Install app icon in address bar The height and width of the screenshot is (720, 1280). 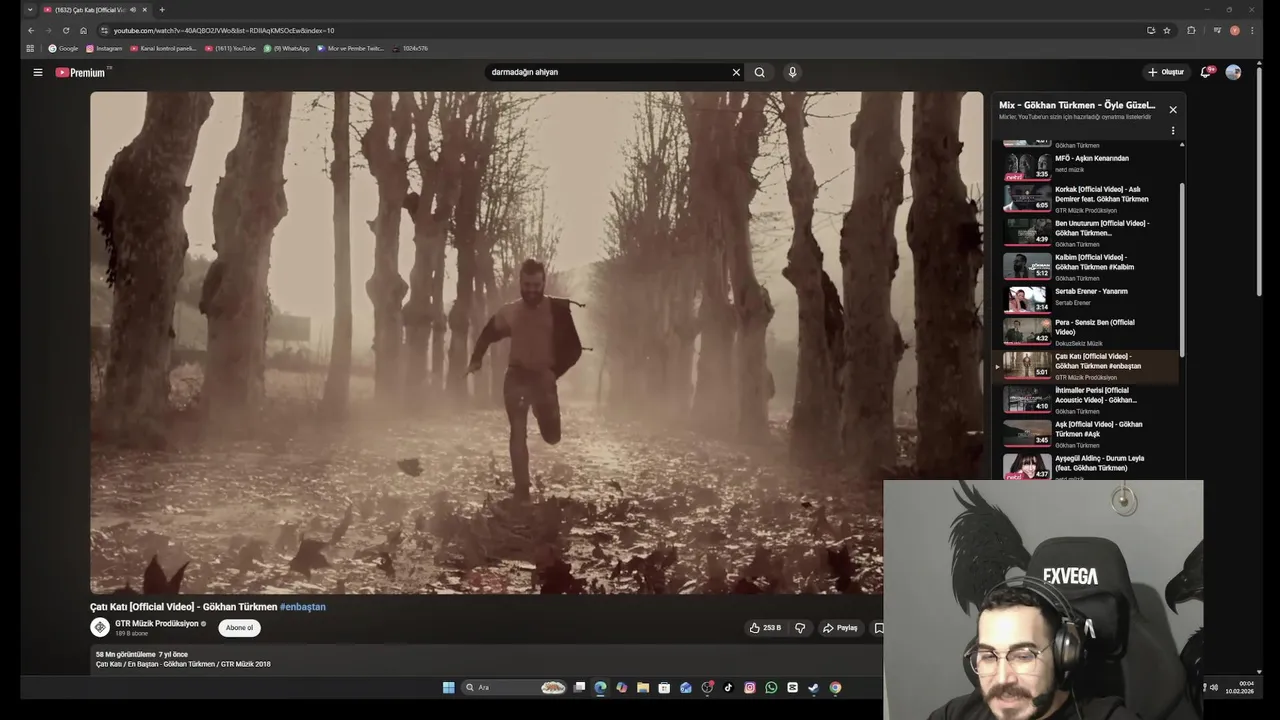click(1151, 30)
